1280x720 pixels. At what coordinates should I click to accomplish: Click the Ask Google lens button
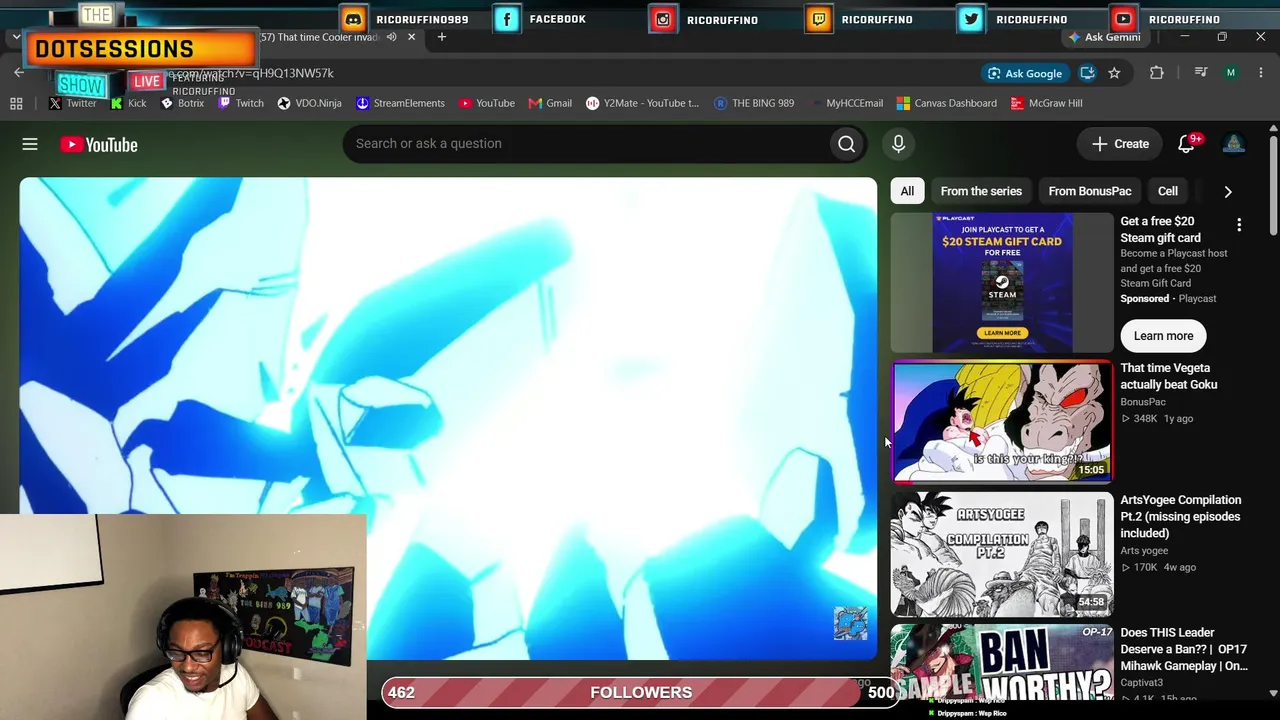point(1024,73)
